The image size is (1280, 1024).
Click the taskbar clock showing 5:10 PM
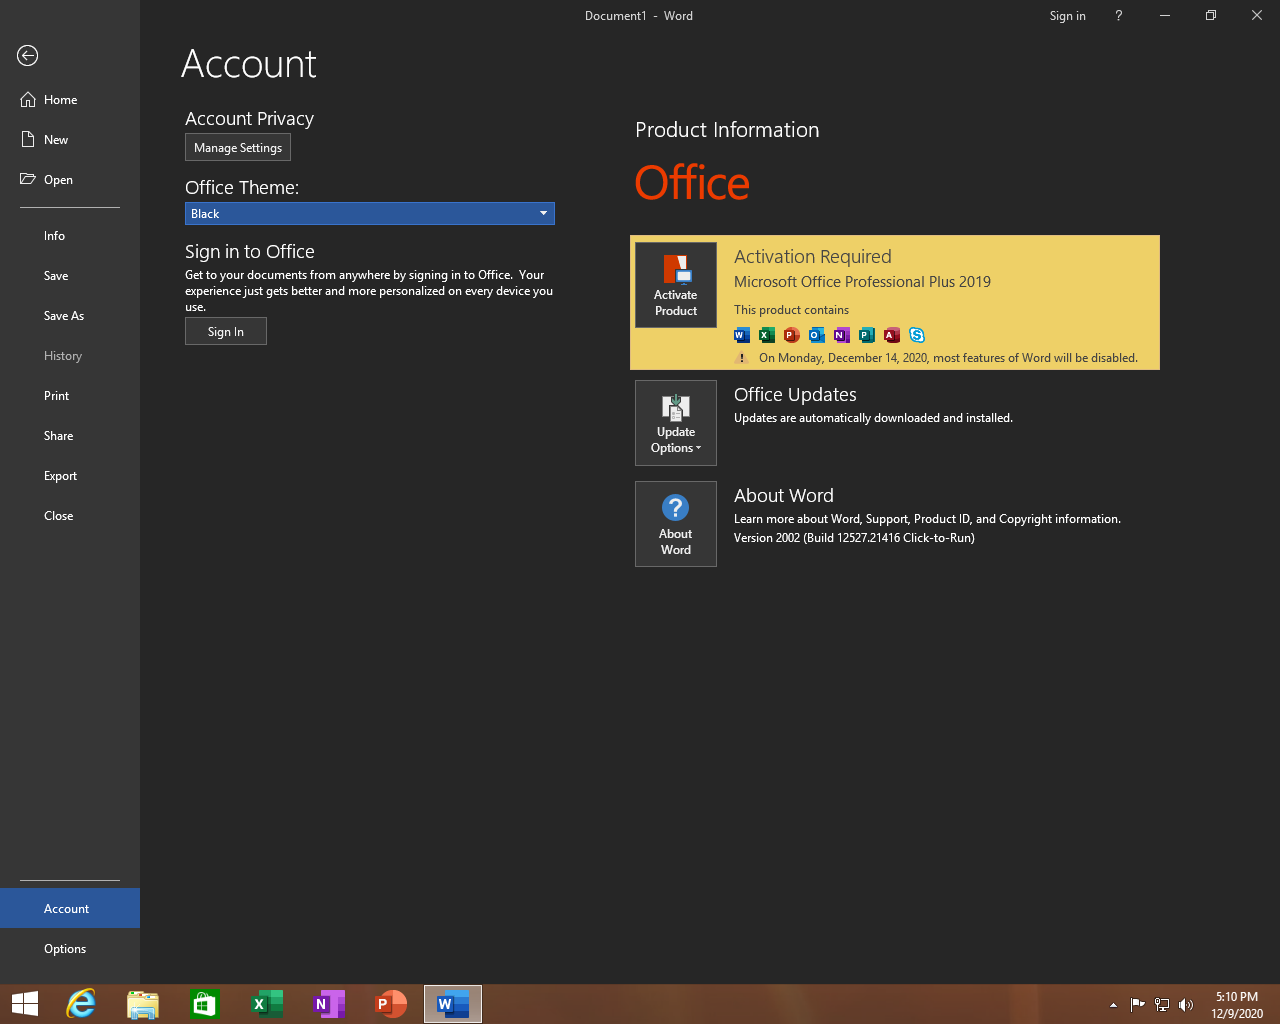click(x=1237, y=1005)
